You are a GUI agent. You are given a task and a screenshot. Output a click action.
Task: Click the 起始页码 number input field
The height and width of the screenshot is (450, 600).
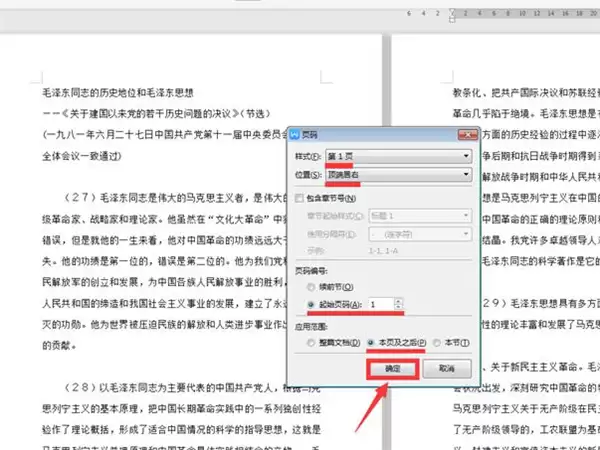point(380,304)
